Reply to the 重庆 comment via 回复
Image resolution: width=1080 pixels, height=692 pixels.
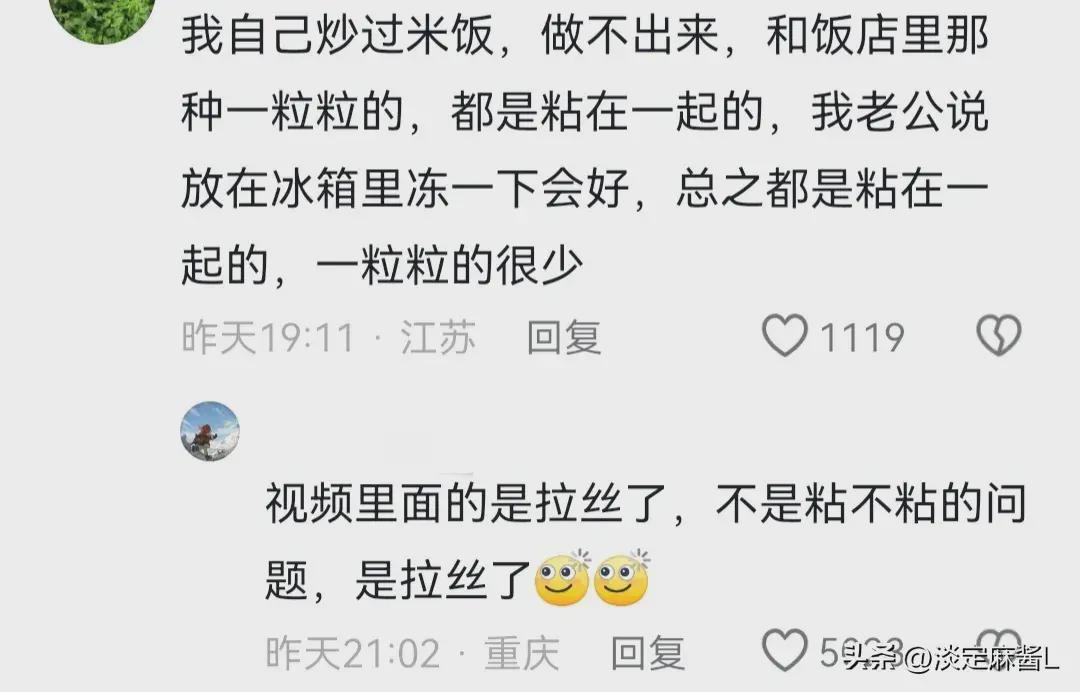[648, 653]
